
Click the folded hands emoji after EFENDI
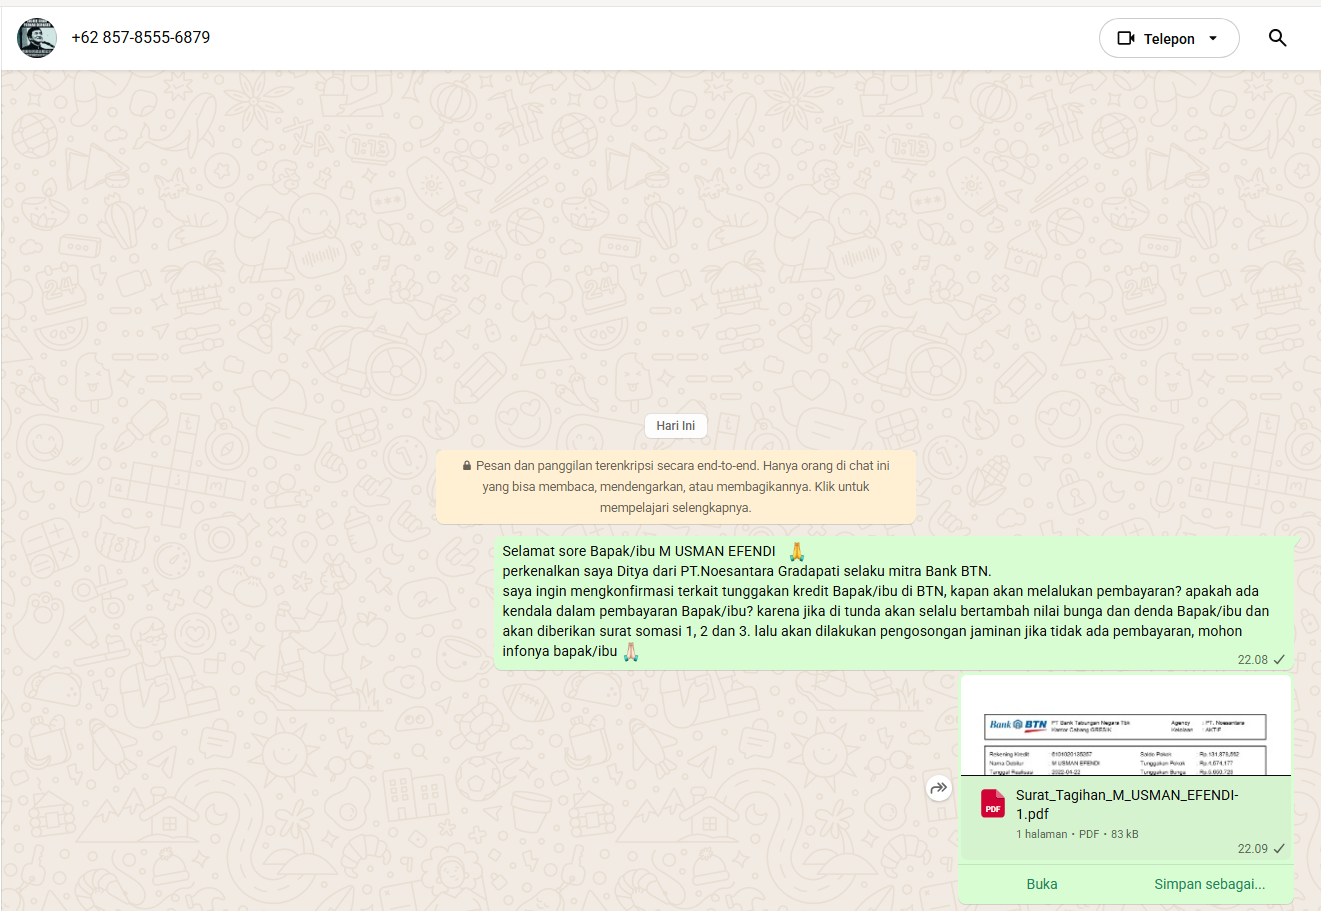tap(796, 552)
